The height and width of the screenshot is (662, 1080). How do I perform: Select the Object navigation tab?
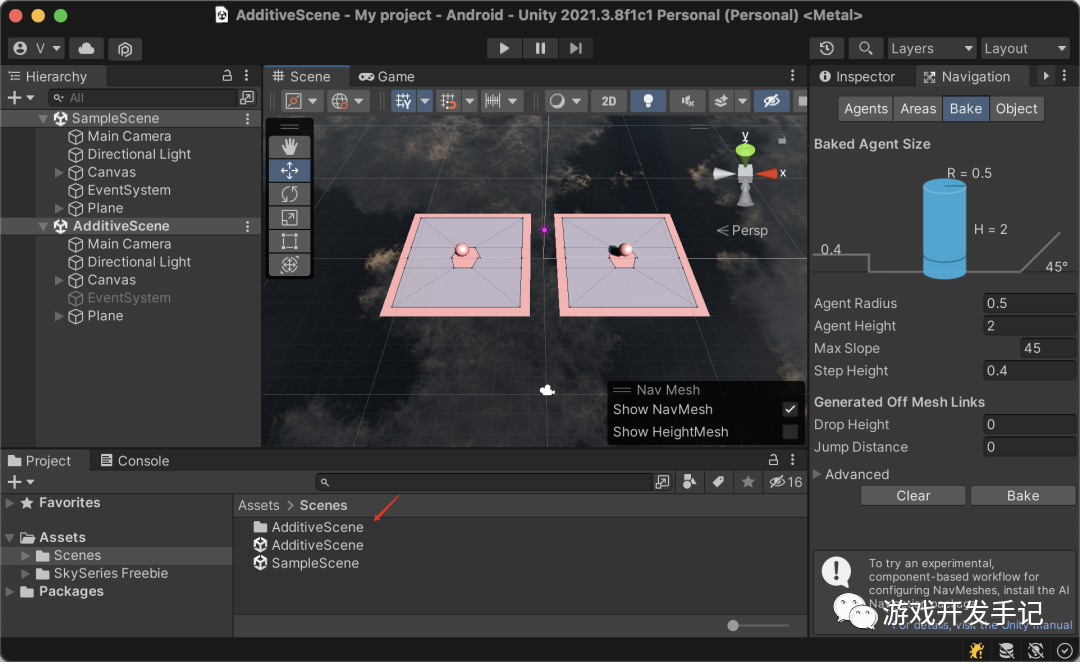click(1016, 108)
